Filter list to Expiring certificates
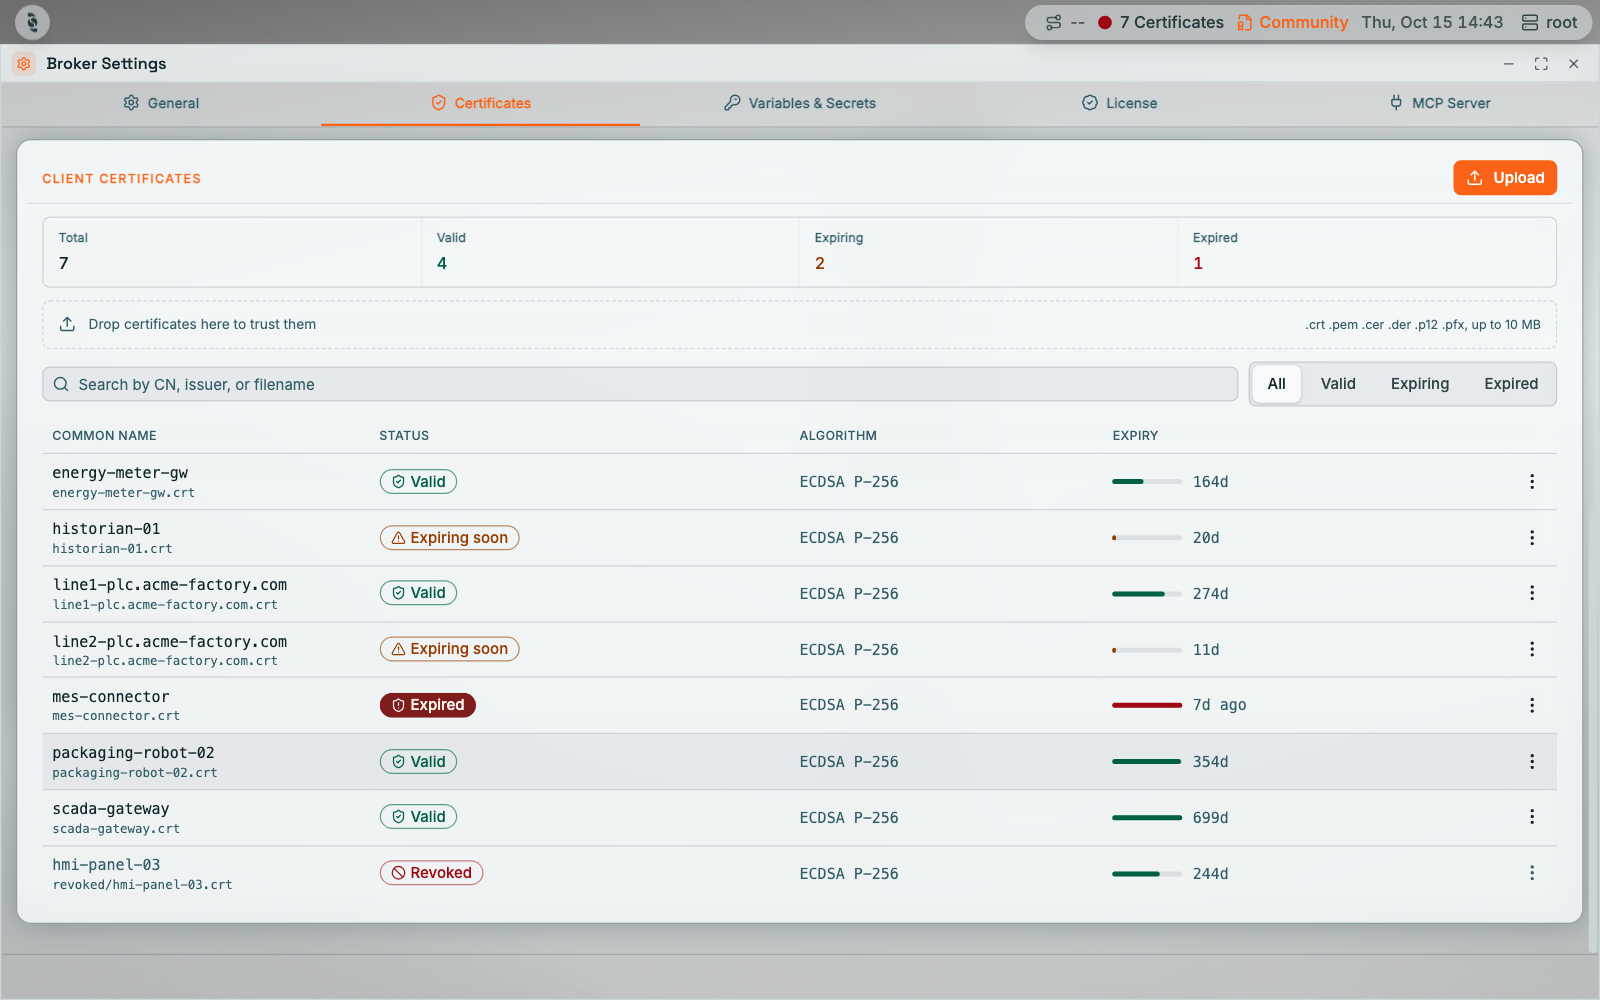 1419,384
